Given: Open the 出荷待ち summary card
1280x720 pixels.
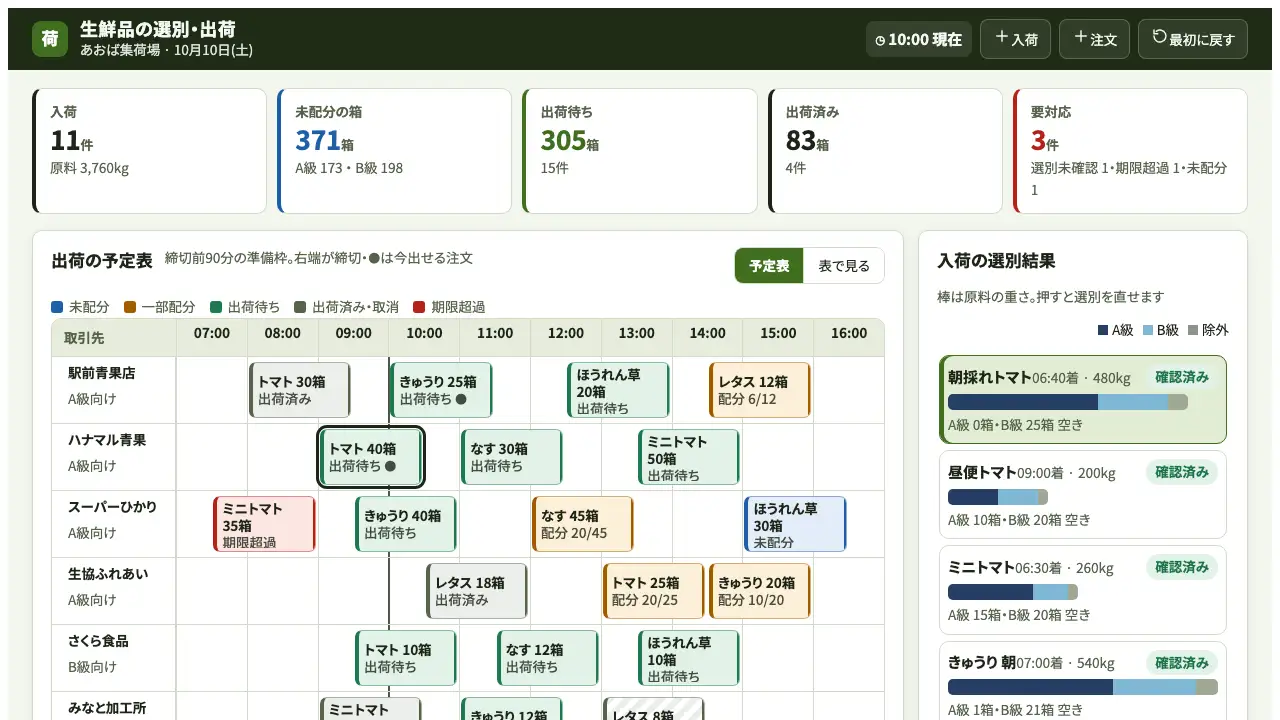Looking at the screenshot, I should click(639, 151).
